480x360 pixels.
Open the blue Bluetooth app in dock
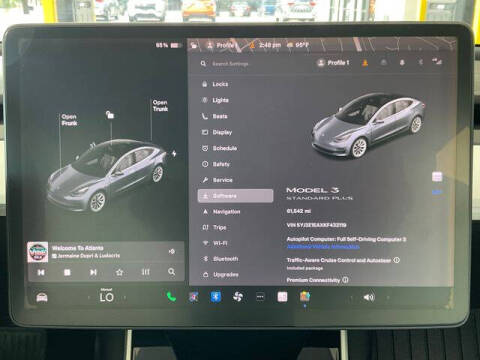[x=216, y=296]
